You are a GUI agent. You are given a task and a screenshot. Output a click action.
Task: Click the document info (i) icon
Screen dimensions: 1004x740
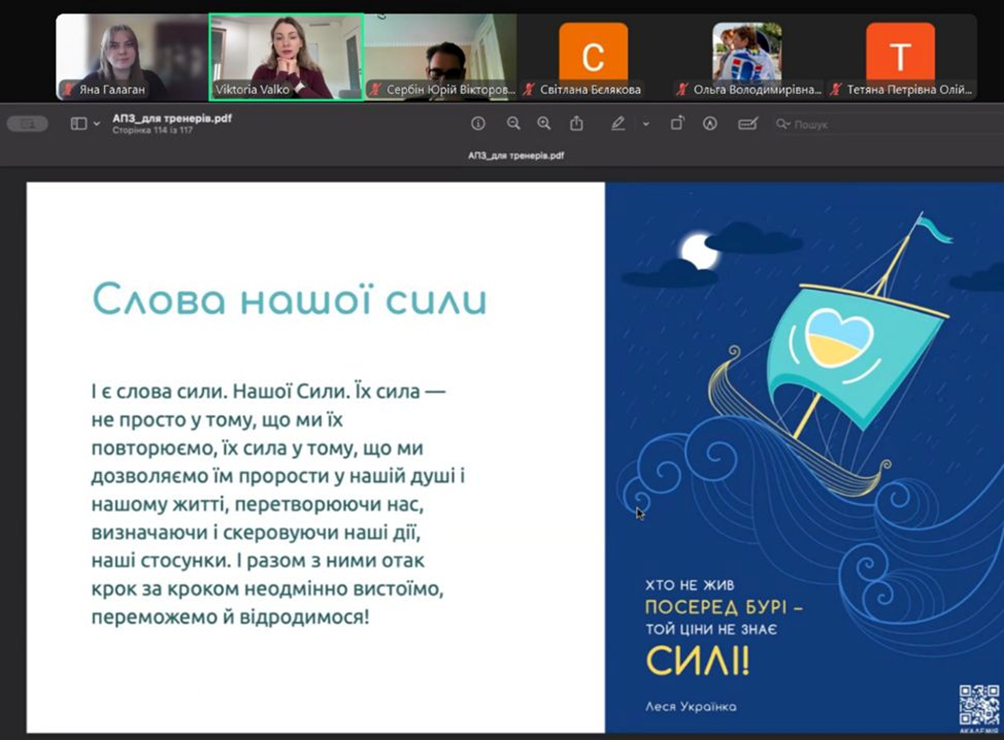pyautogui.click(x=478, y=124)
